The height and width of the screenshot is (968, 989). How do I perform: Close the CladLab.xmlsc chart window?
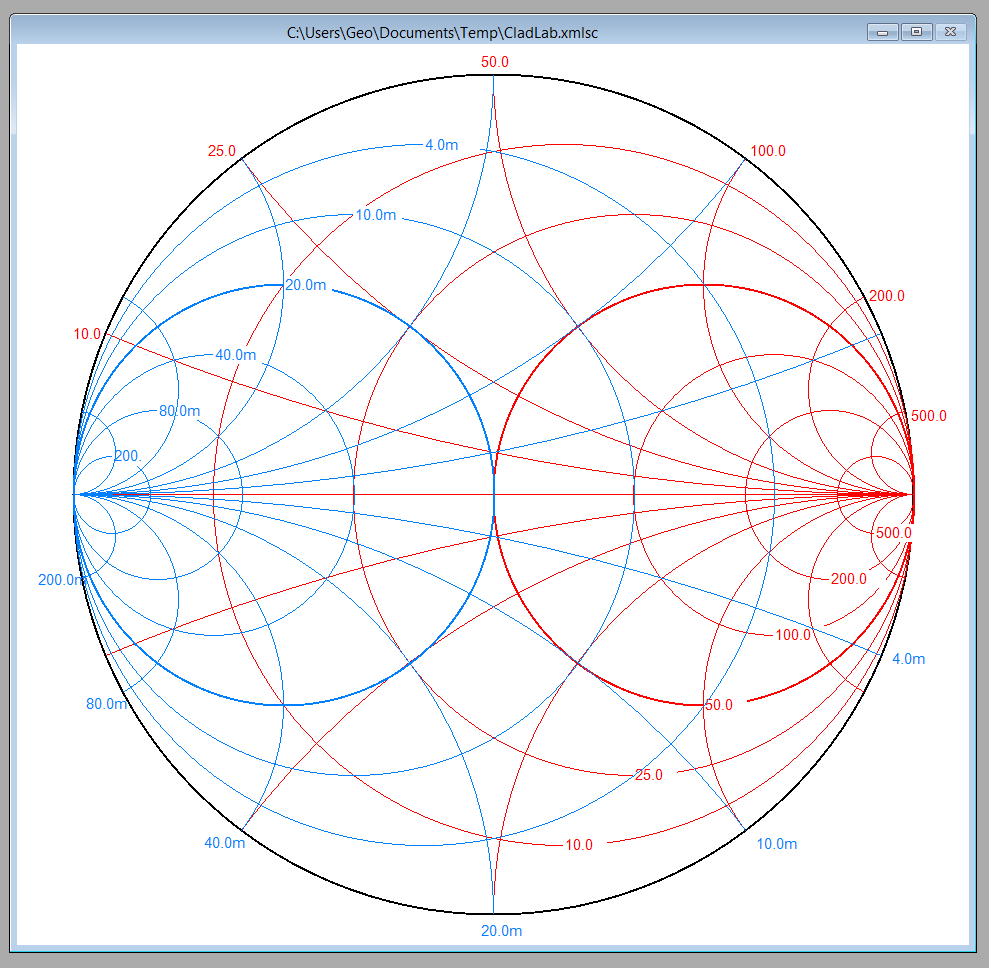click(951, 32)
